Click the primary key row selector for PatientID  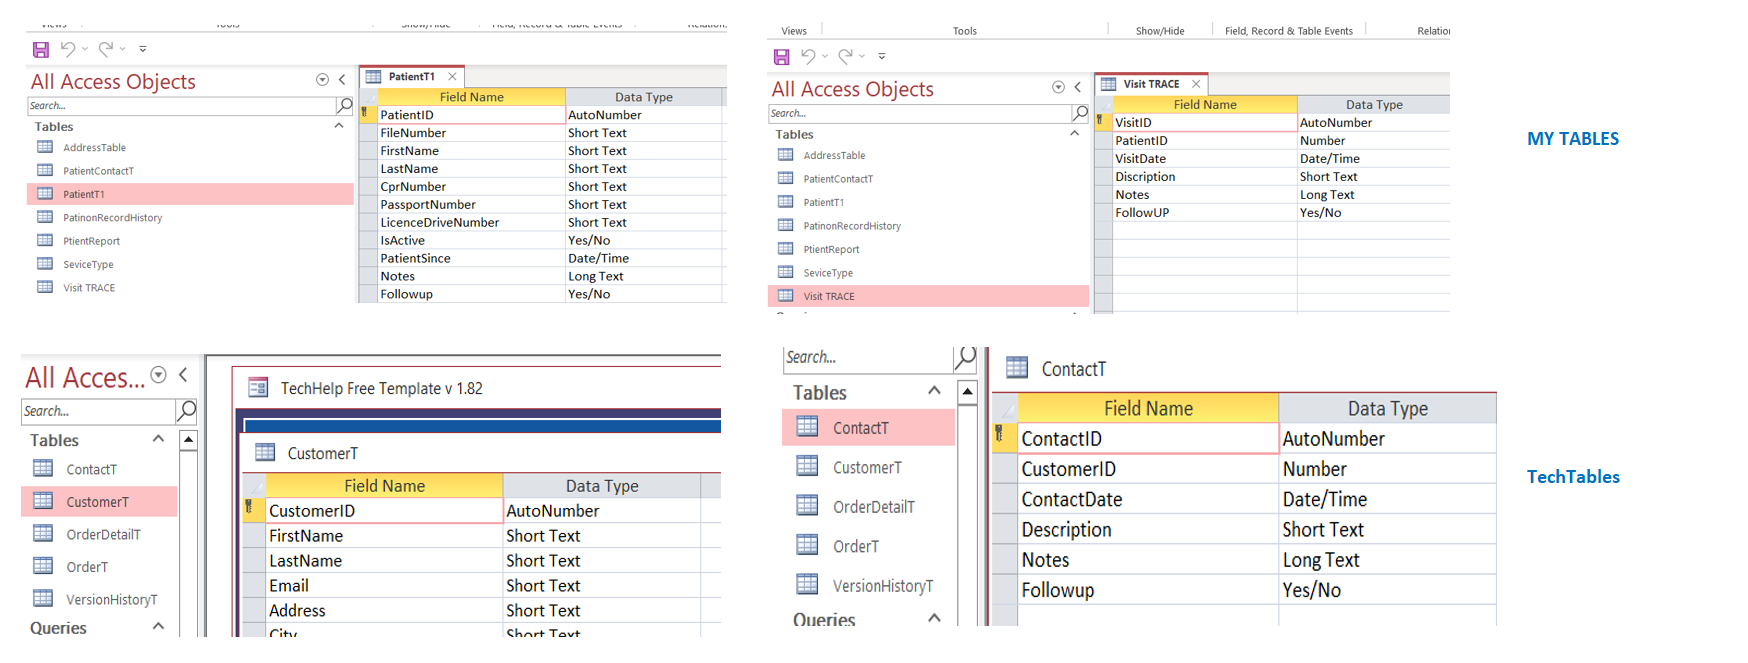pos(367,114)
